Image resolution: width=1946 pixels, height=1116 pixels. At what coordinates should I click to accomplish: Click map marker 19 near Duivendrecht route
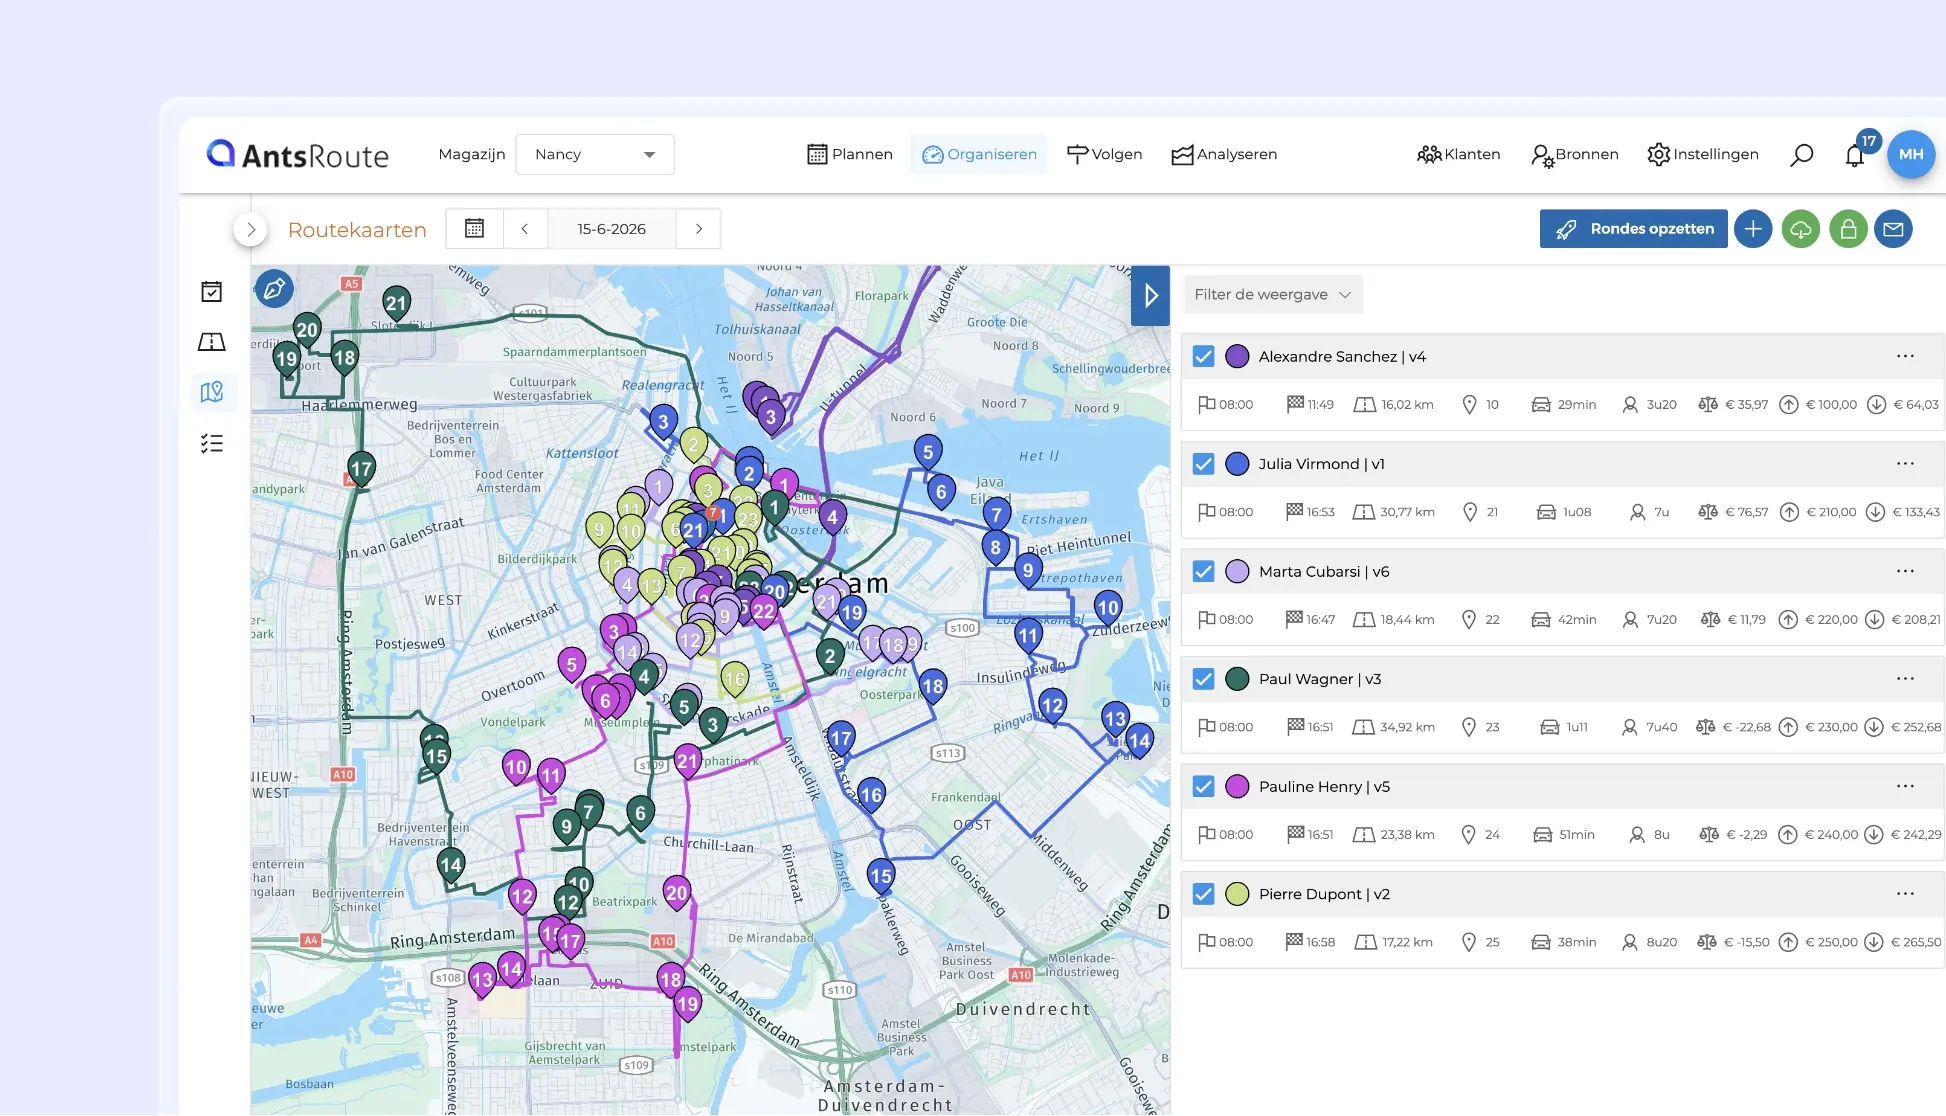687,1004
